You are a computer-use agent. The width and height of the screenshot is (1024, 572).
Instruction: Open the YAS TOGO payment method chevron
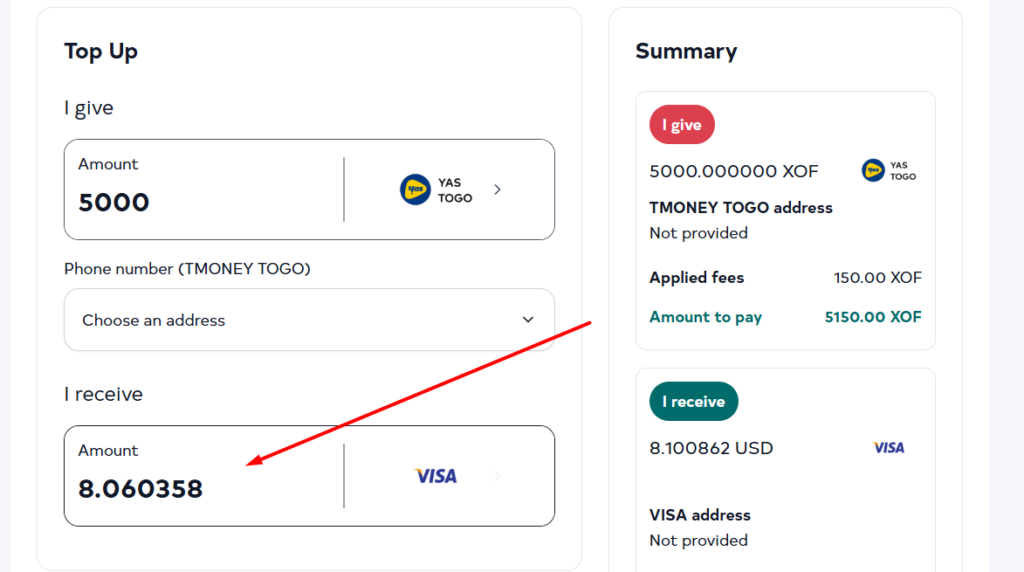(x=498, y=189)
